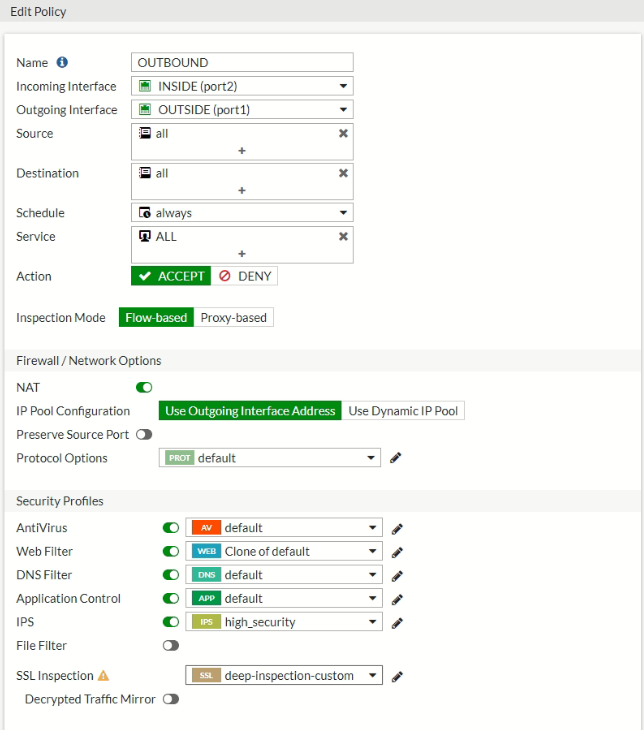The width and height of the screenshot is (644, 730).
Task: Disable the NAT toggle
Action: (x=144, y=387)
